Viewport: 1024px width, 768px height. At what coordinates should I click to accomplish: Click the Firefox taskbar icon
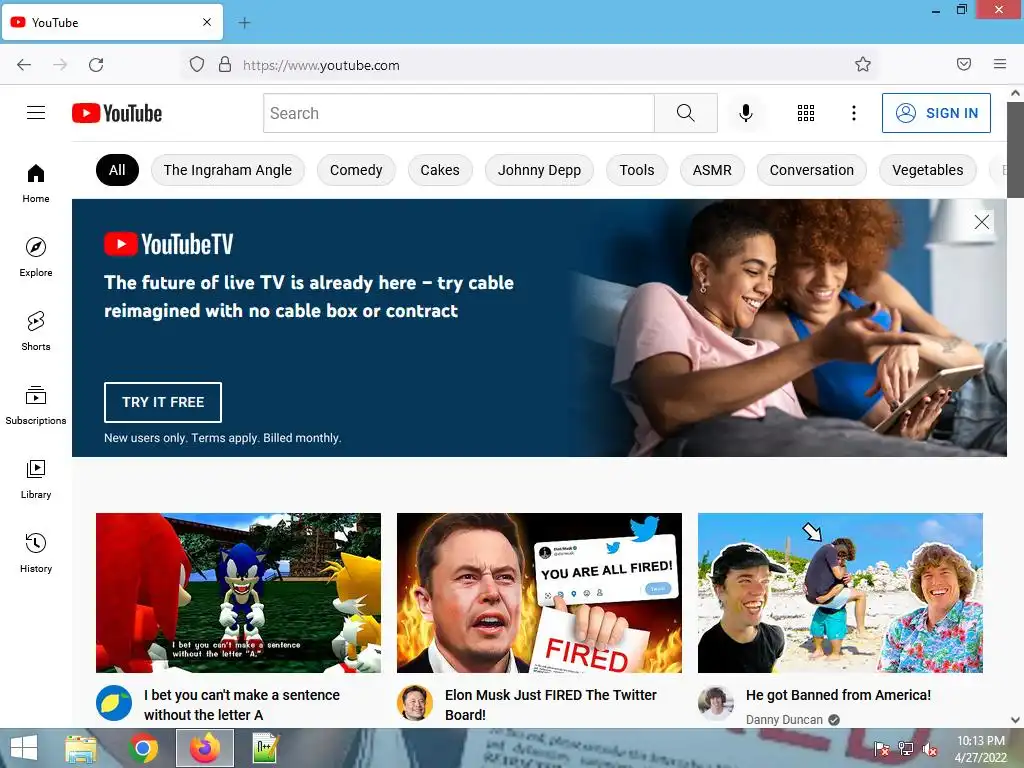click(205, 748)
